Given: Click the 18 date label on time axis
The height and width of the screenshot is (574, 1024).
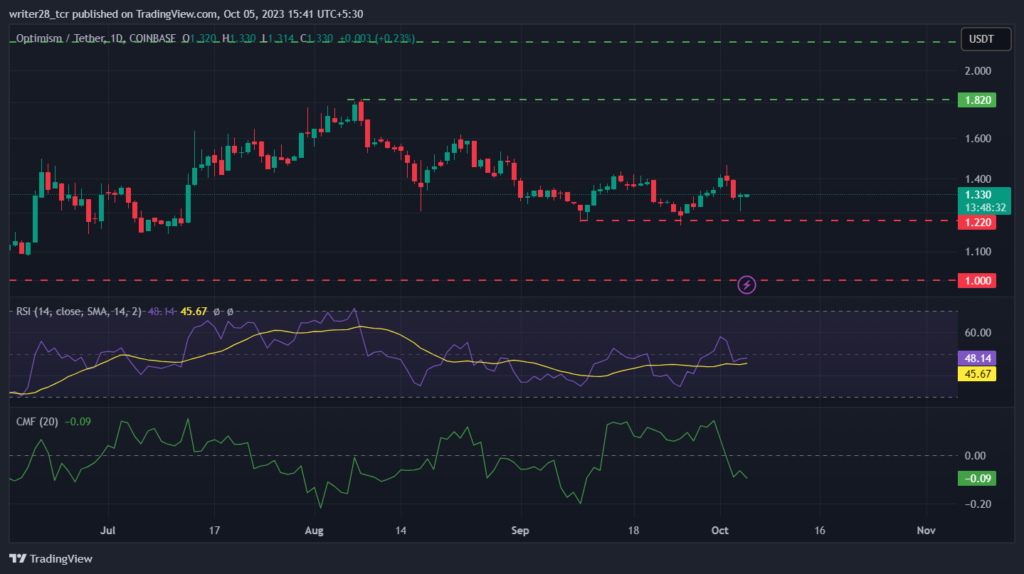Looking at the screenshot, I should coord(633,530).
